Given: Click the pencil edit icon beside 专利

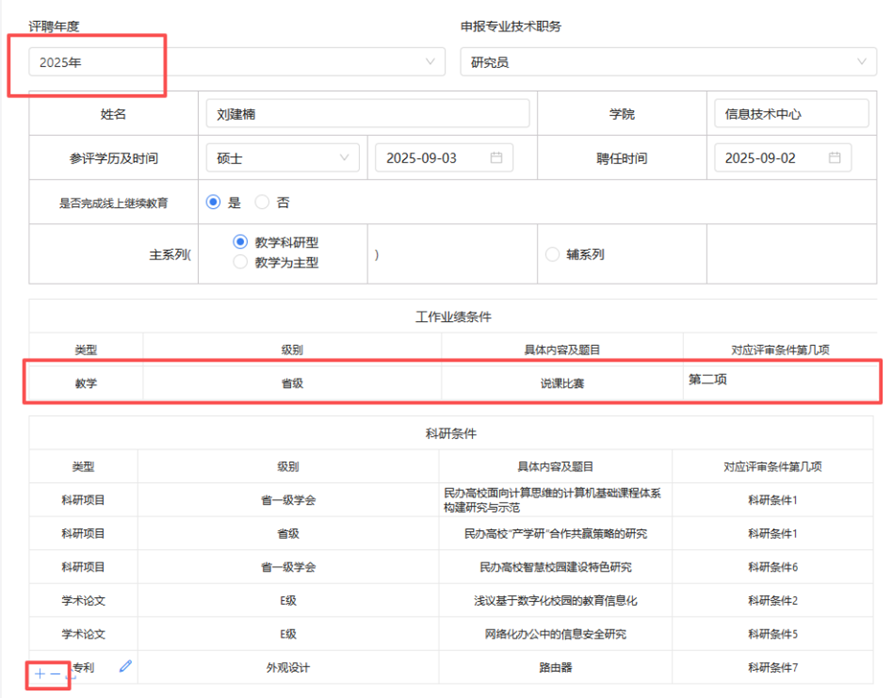Looking at the screenshot, I should click(125, 665).
